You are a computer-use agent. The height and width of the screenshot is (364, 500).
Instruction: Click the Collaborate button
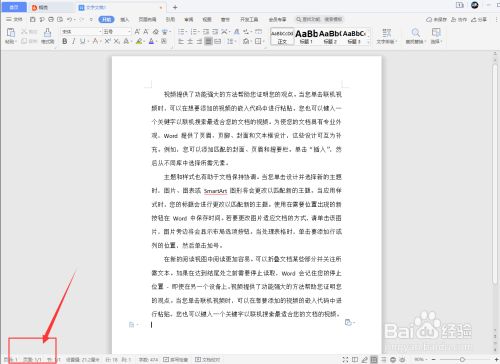click(x=459, y=20)
